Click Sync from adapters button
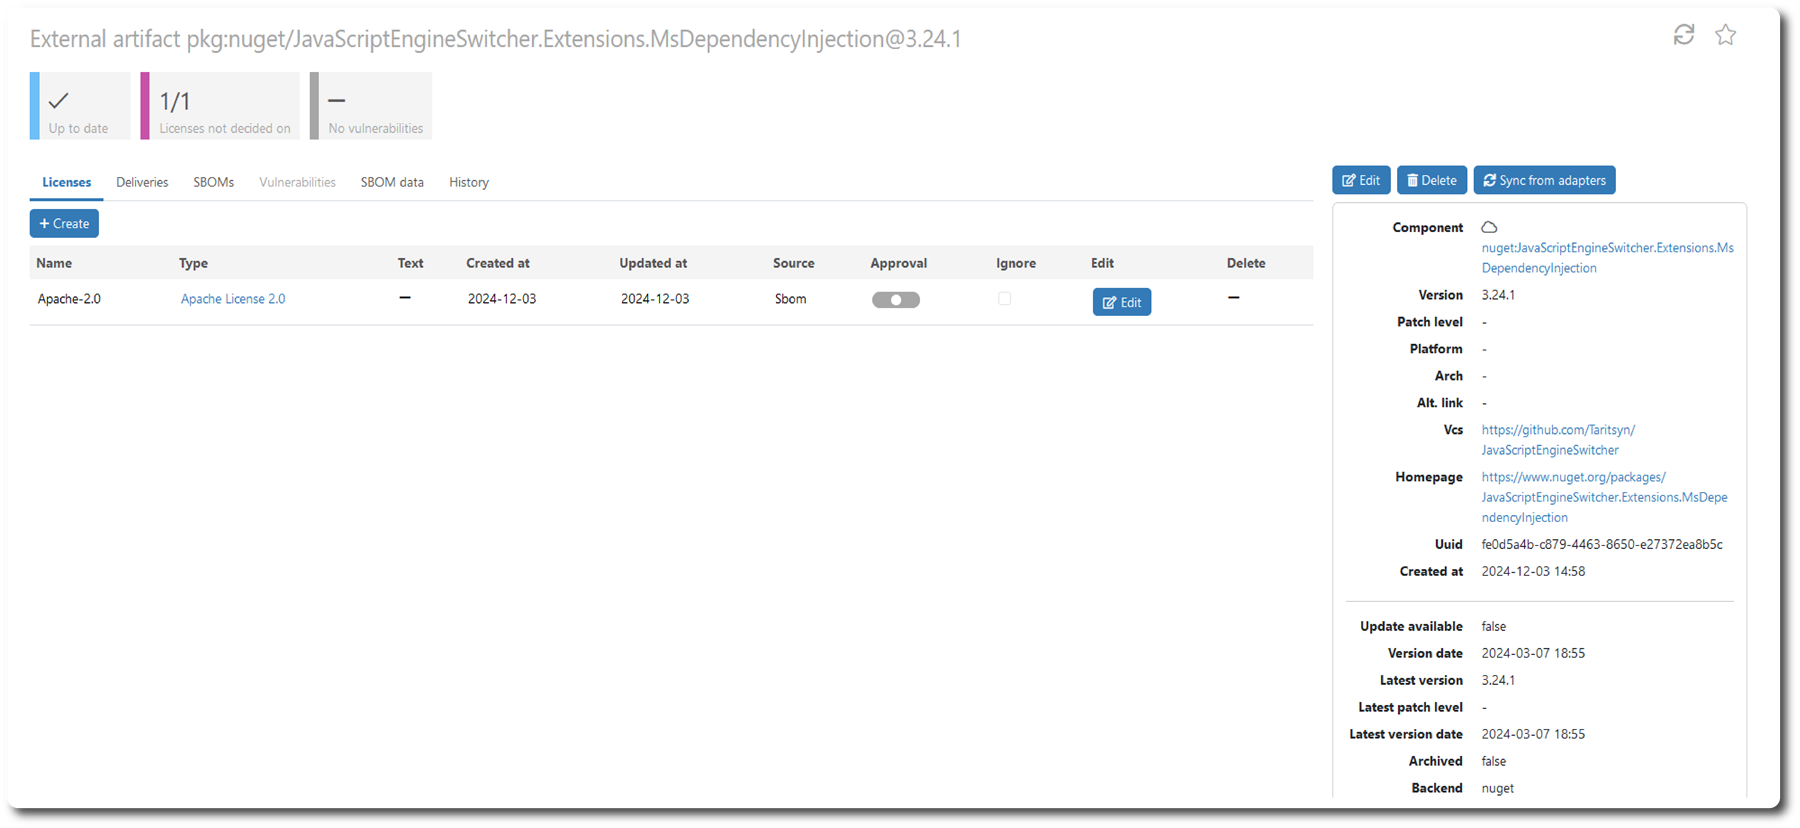Image resolution: width=1800 pixels, height=828 pixels. click(x=1544, y=180)
